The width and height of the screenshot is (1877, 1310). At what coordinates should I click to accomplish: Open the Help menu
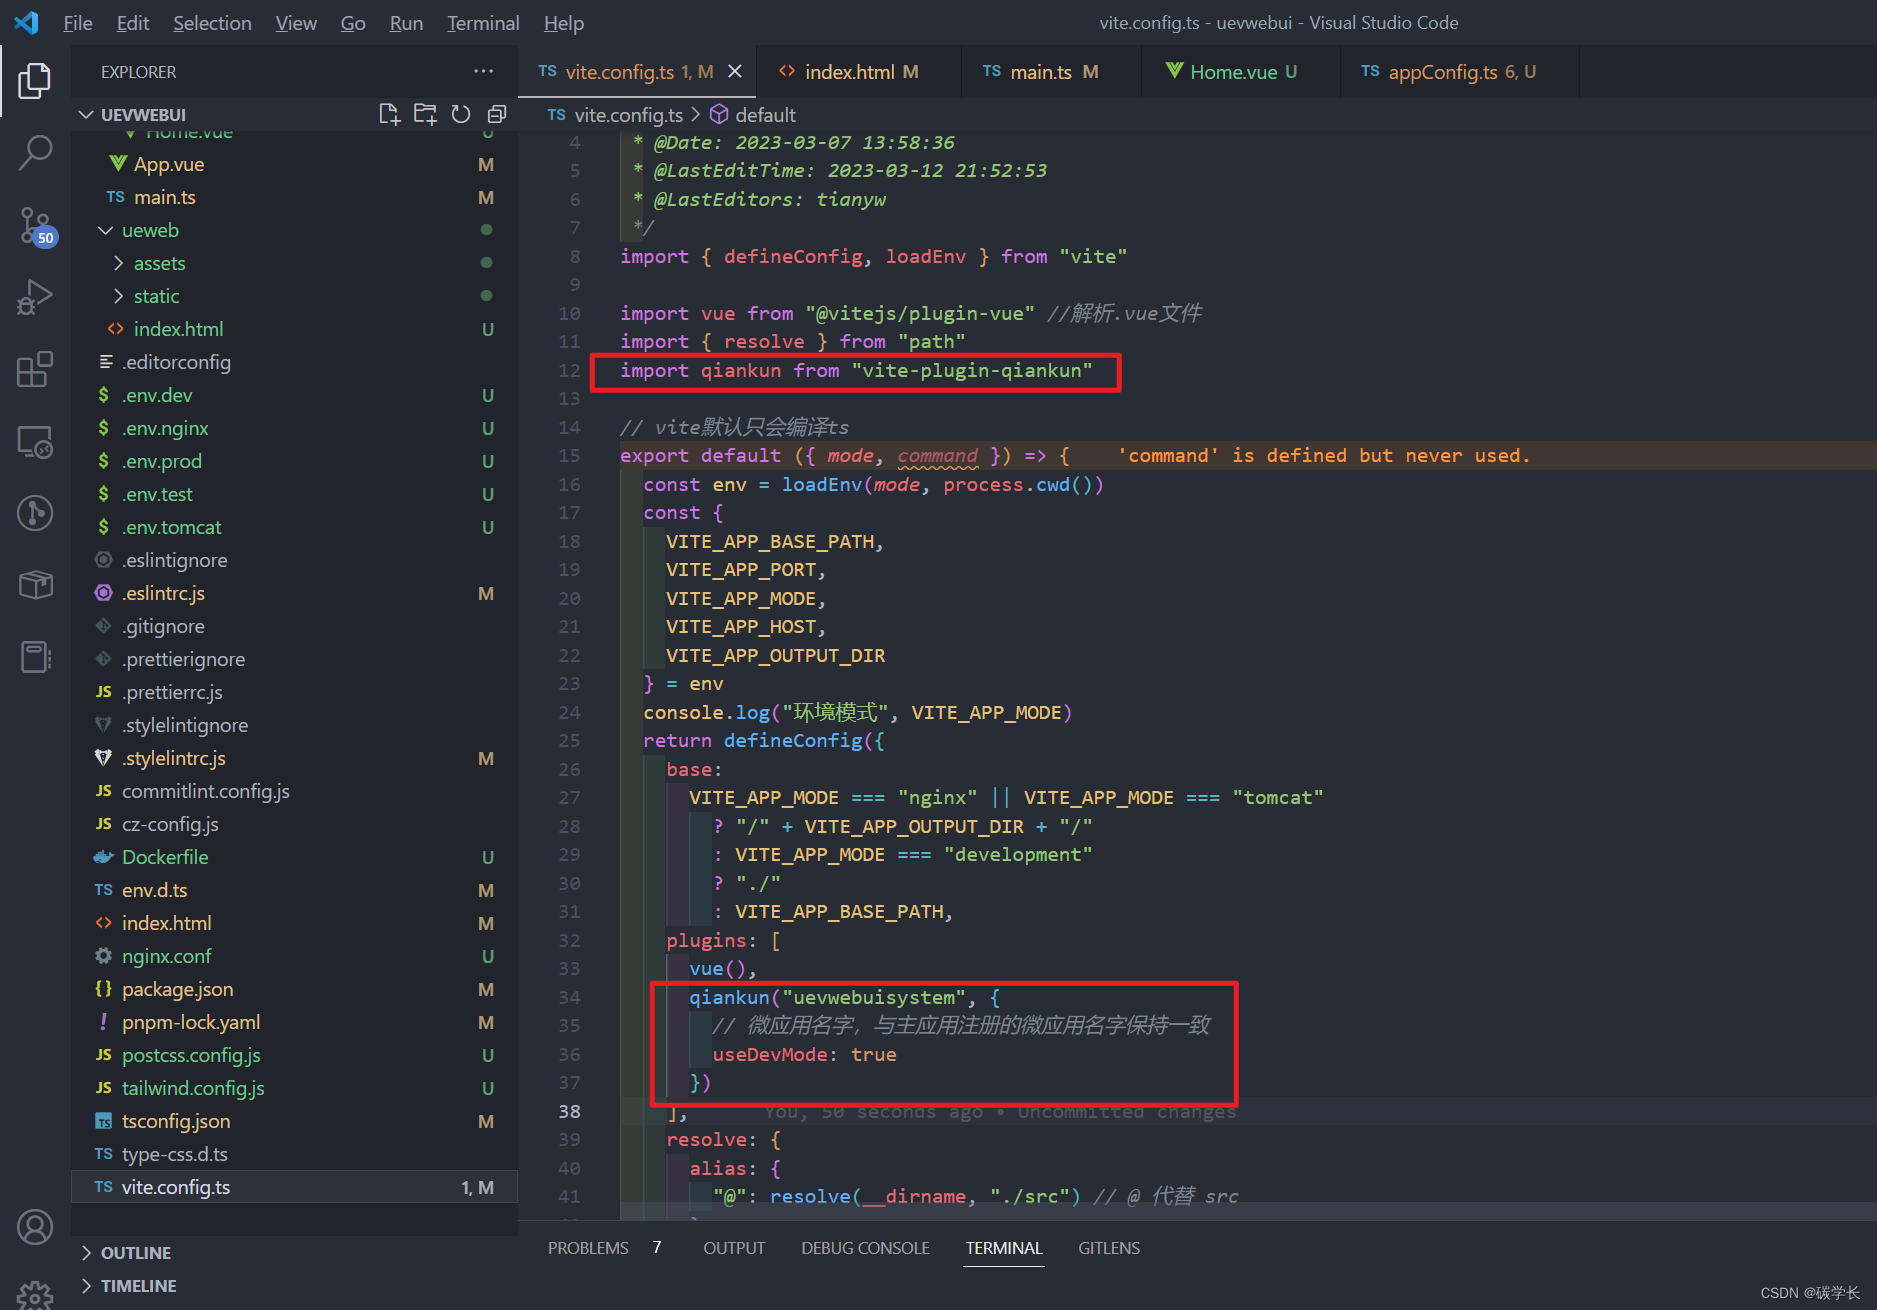564,23
